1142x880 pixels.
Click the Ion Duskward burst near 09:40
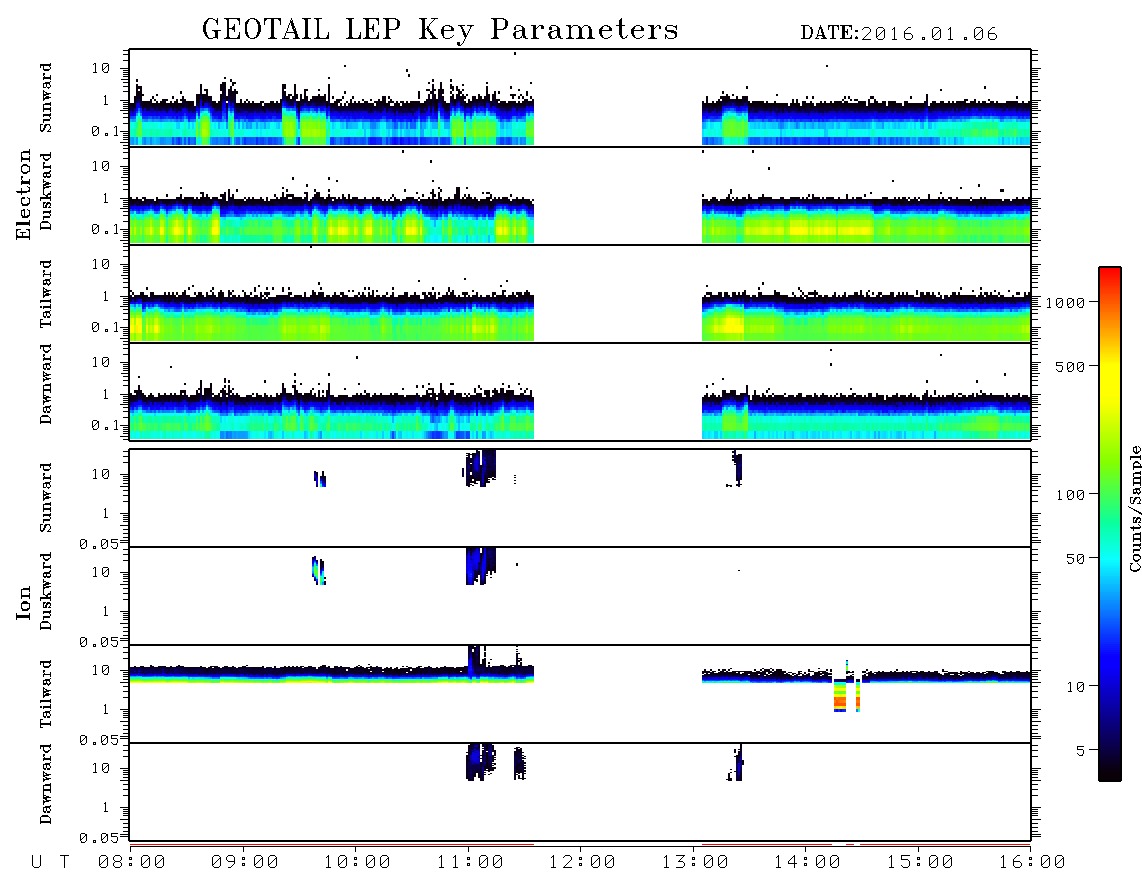(318, 570)
